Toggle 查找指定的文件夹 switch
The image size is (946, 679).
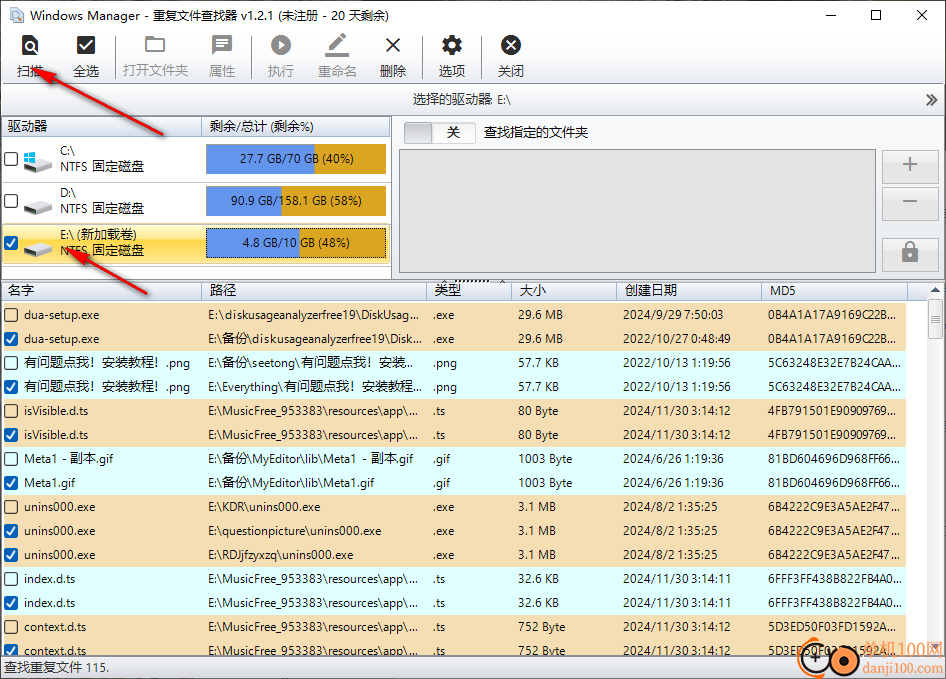tap(440, 133)
